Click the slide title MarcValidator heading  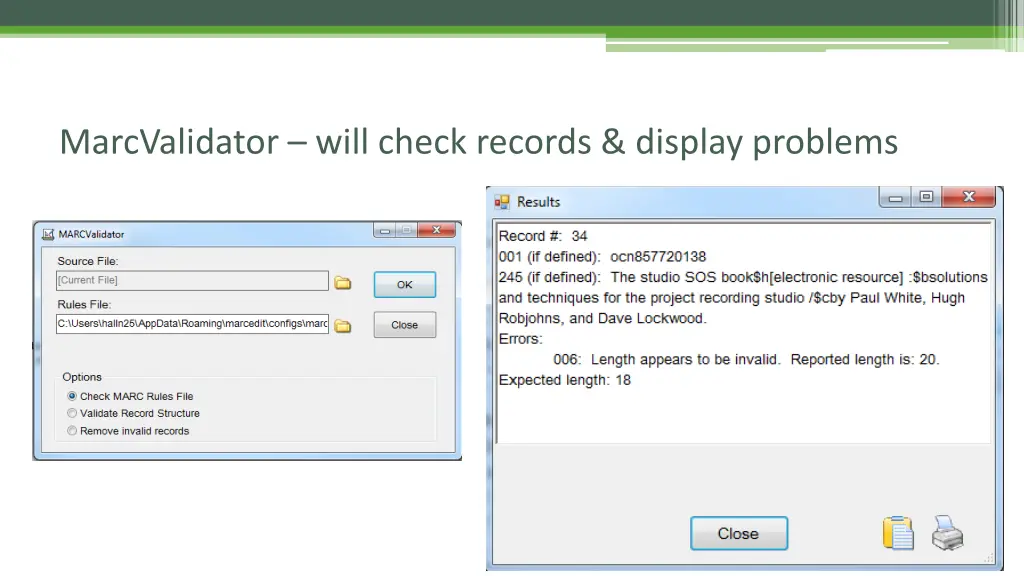coord(479,142)
